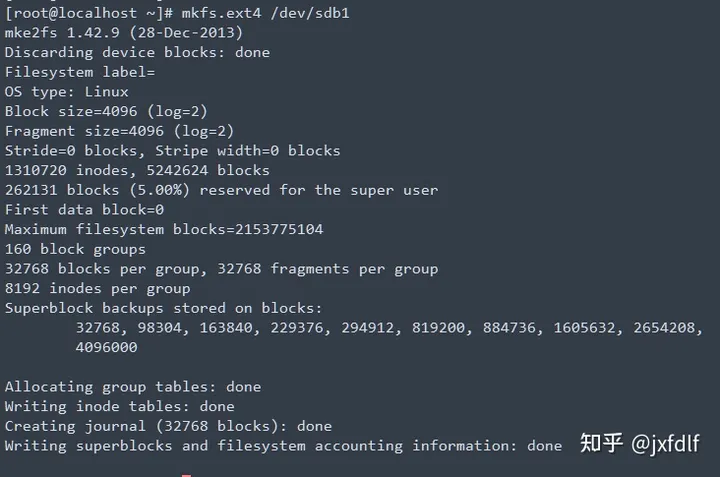Click the 'Fragment size=4096' line

(119, 131)
